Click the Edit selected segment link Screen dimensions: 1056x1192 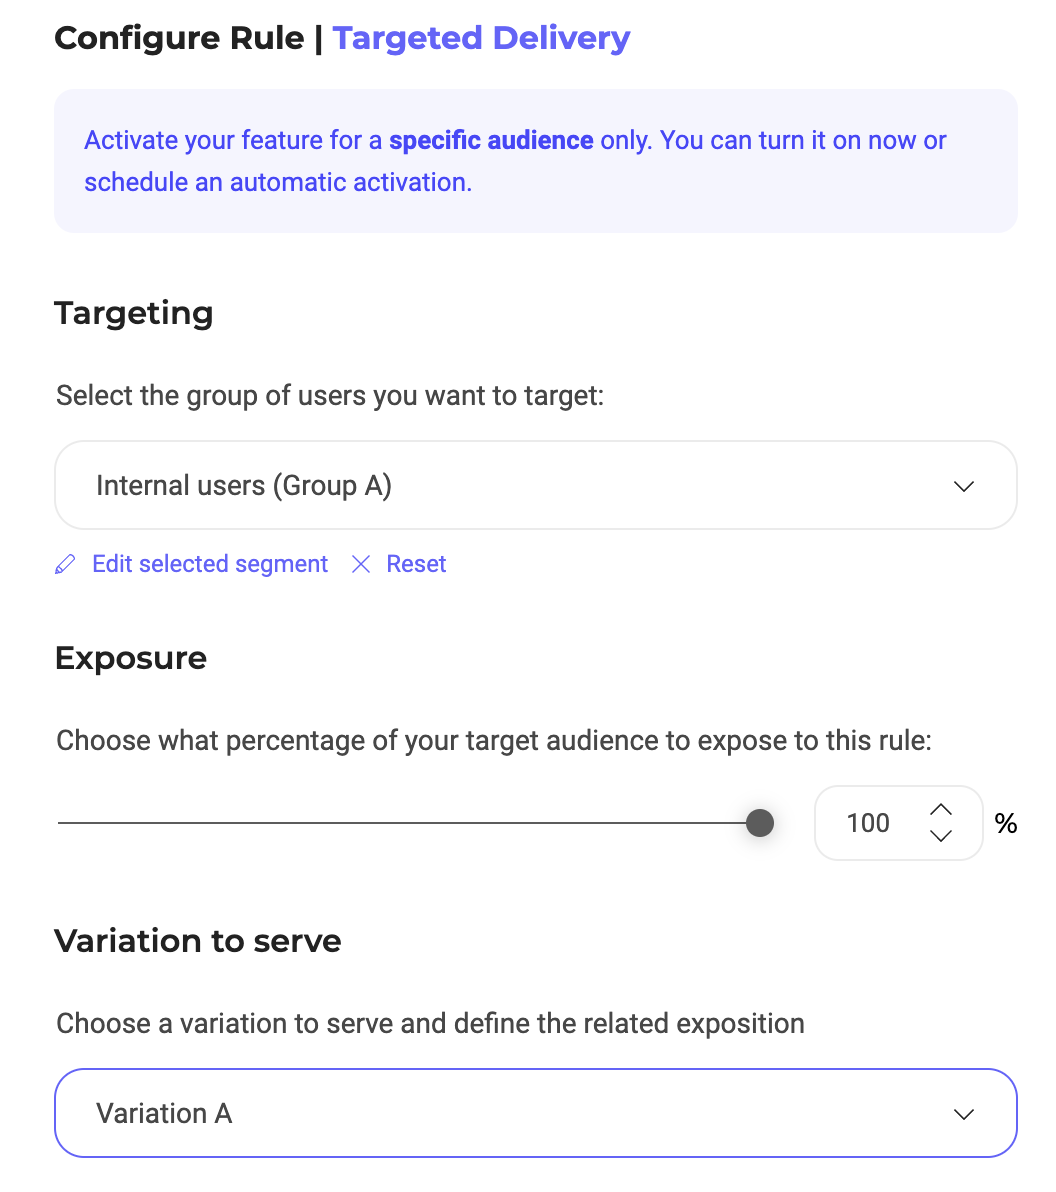[210, 565]
